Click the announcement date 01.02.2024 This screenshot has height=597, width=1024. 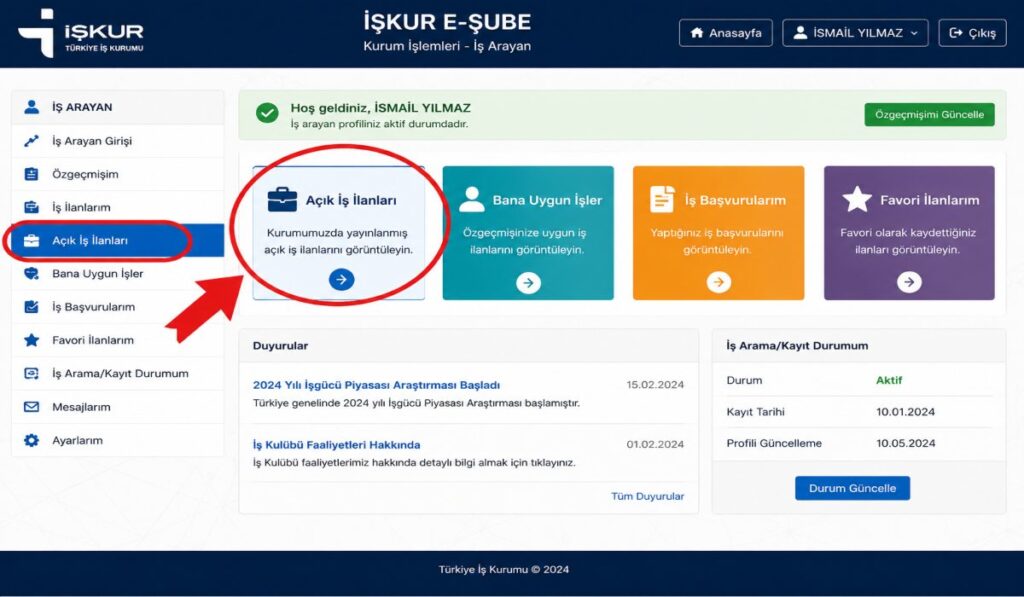655,444
